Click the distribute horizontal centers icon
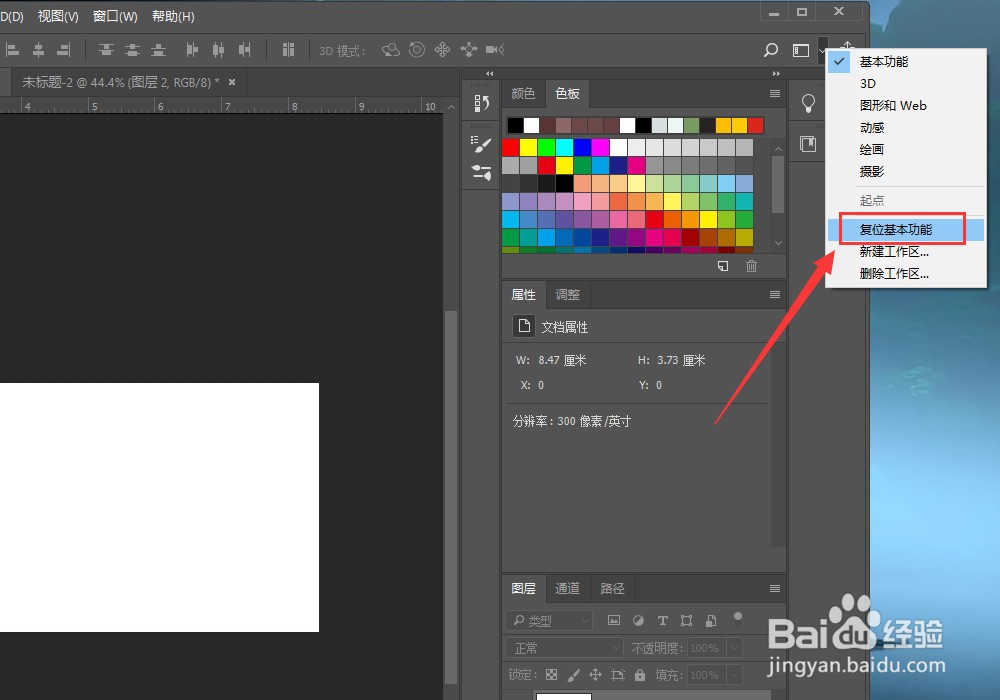 (x=218, y=50)
